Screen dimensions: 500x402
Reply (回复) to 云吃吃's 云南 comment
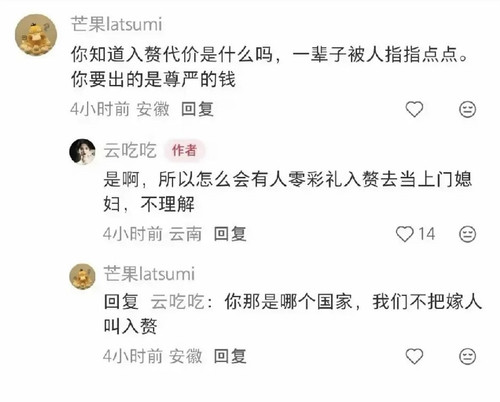point(230,234)
